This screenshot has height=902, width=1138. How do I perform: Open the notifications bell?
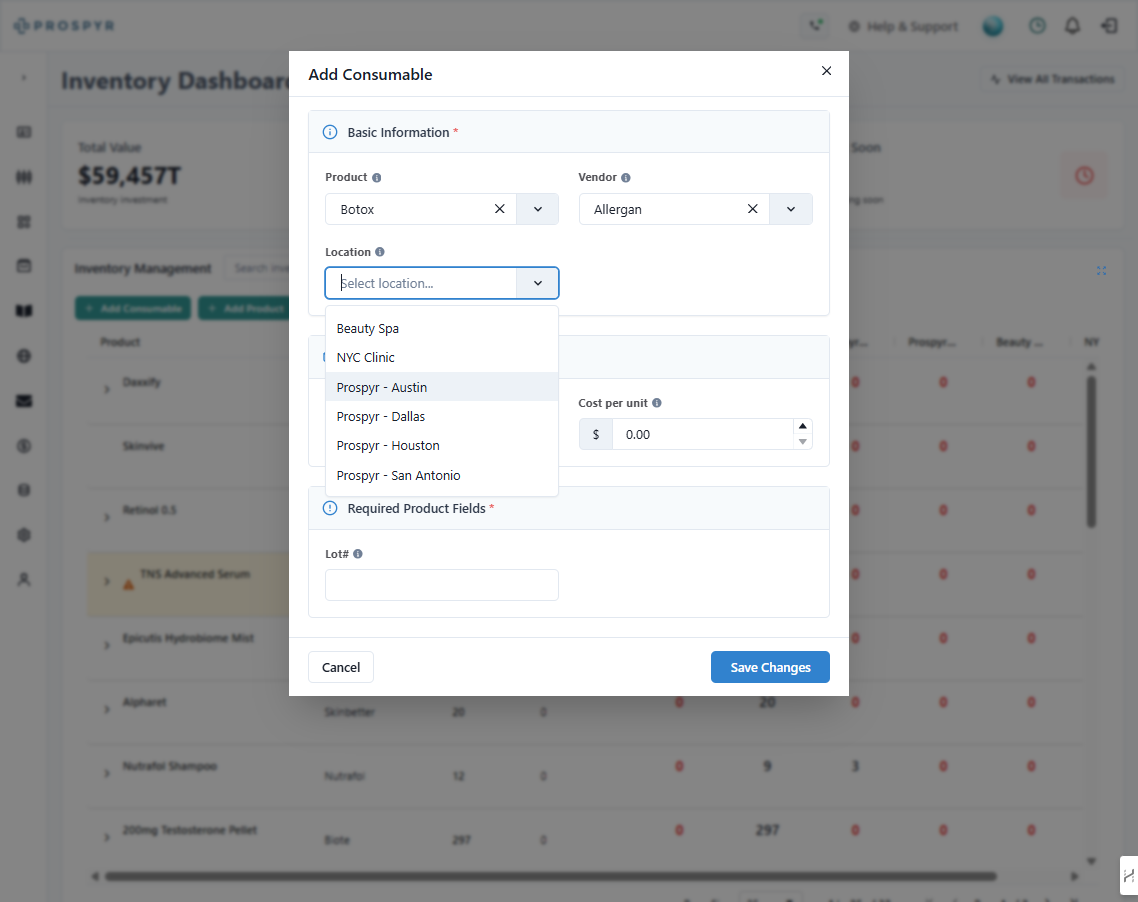(x=1072, y=26)
